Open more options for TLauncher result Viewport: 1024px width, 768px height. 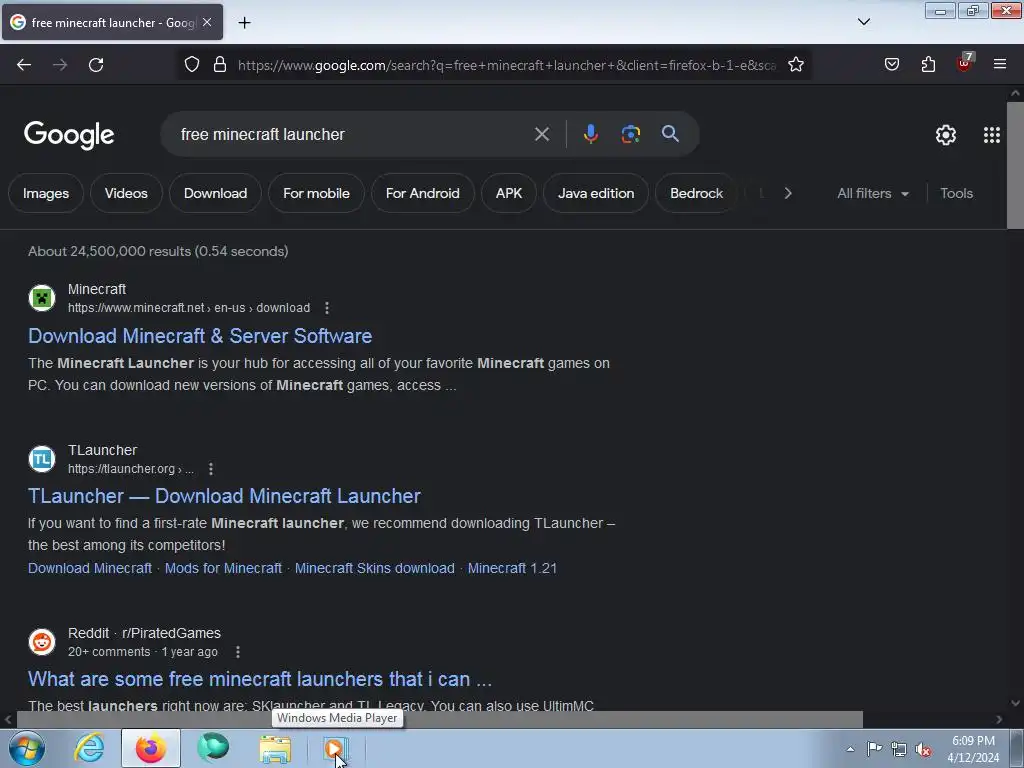(x=210, y=469)
